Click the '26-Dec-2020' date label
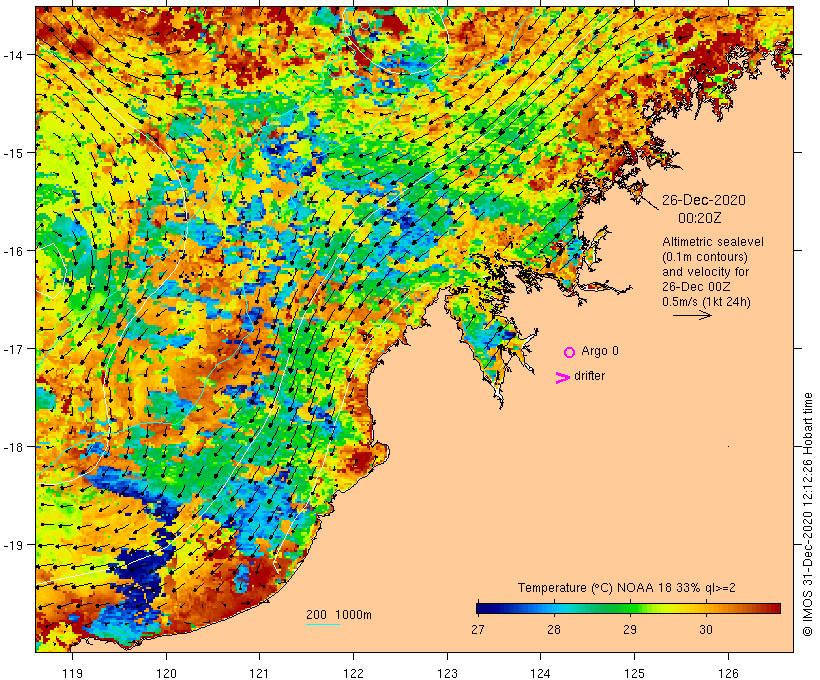 tap(703, 200)
